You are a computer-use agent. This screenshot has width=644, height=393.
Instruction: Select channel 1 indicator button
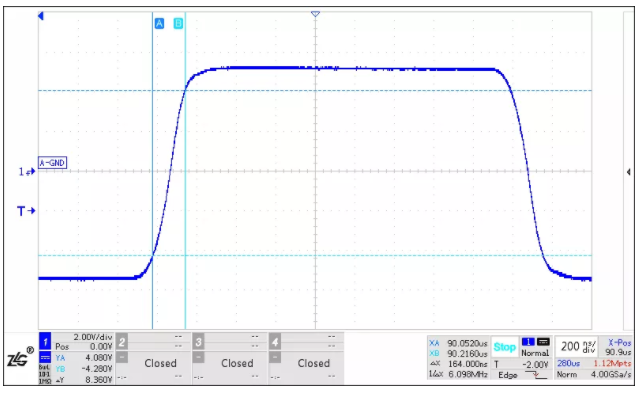(45, 341)
